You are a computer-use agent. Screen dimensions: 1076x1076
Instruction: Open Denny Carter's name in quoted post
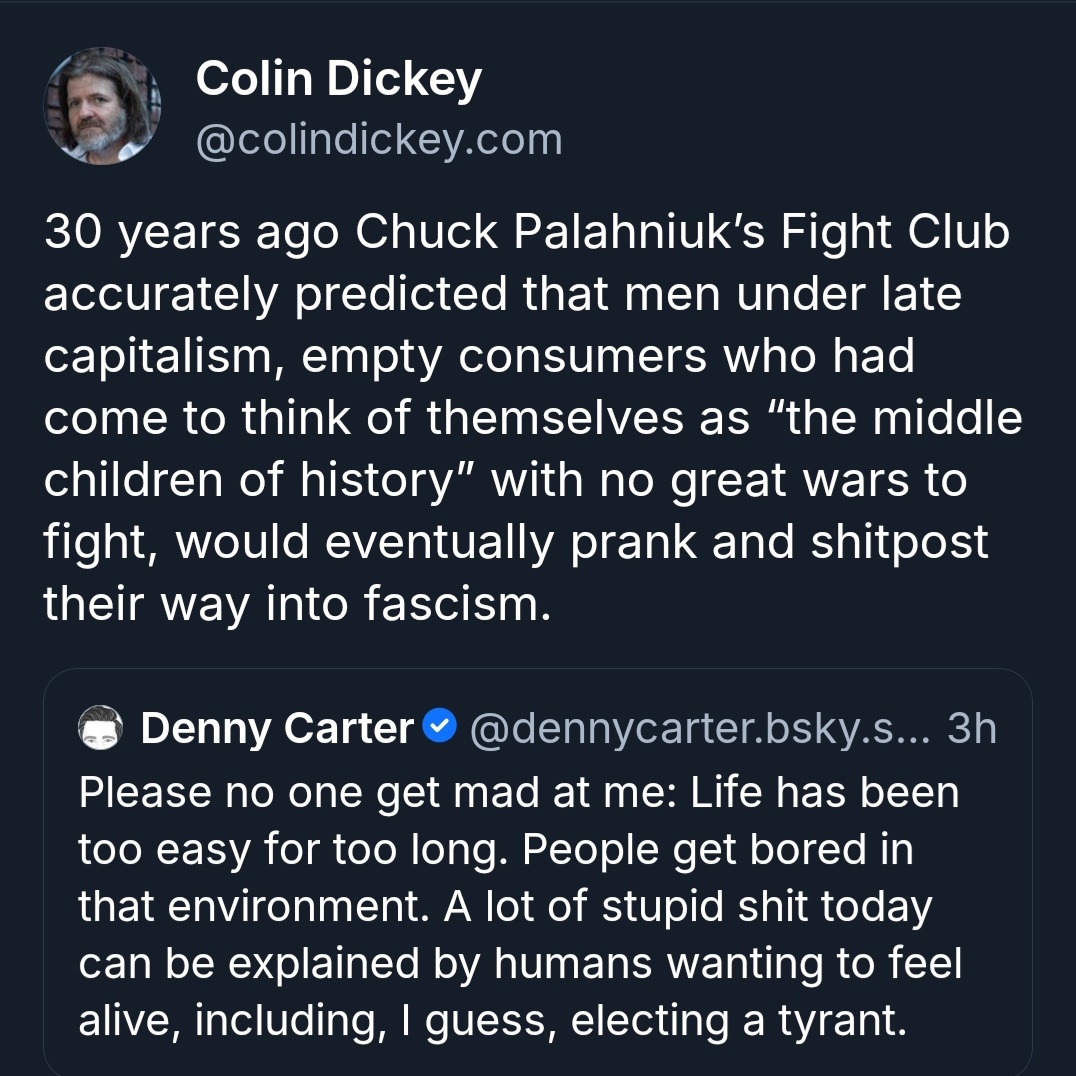coord(277,729)
